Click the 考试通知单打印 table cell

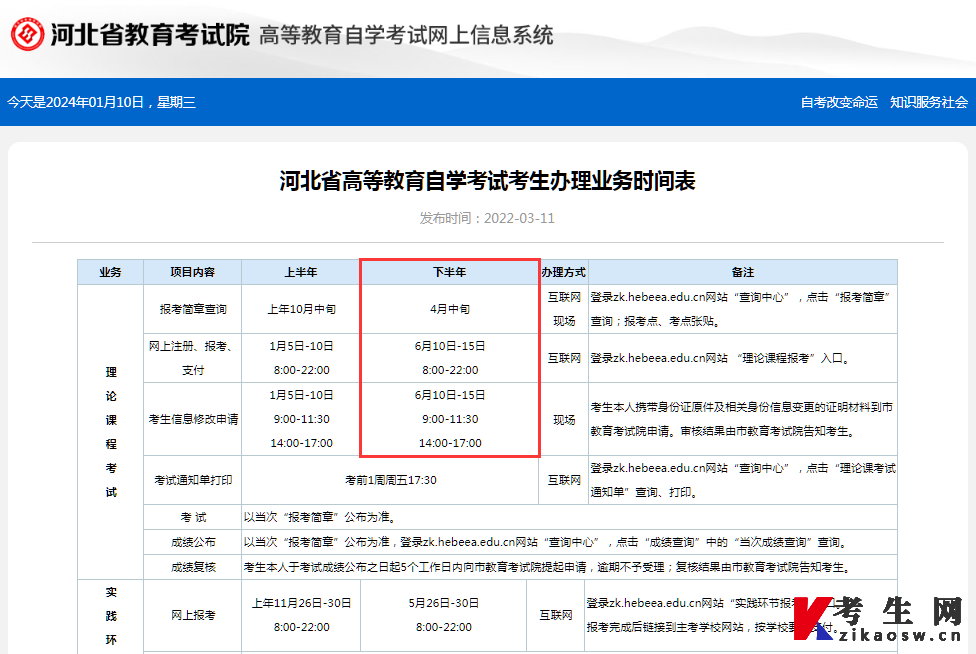192,480
